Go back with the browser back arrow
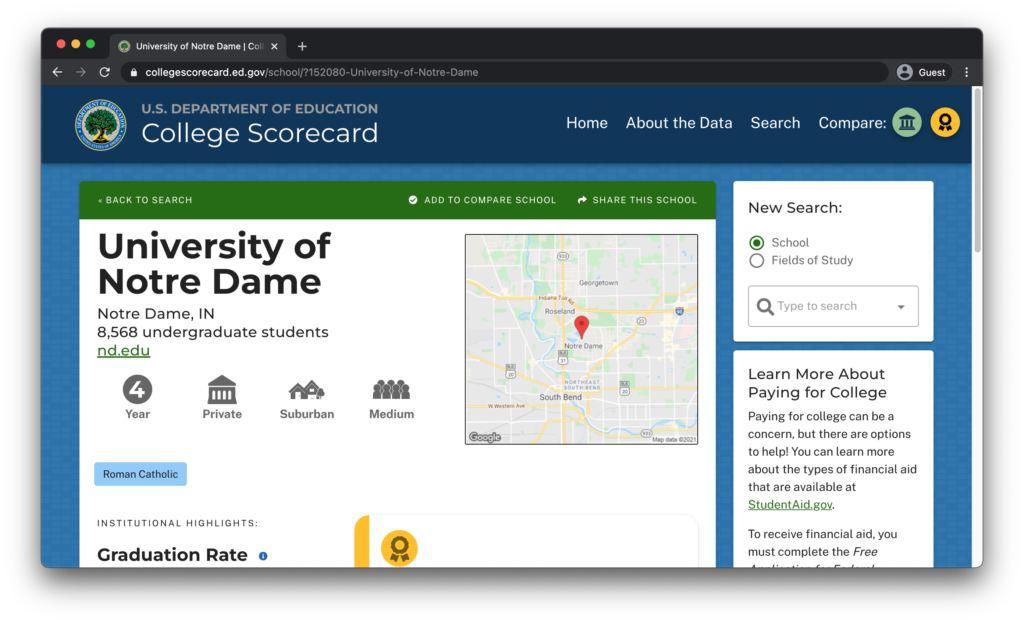Image resolution: width=1024 pixels, height=622 pixels. [x=57, y=73]
